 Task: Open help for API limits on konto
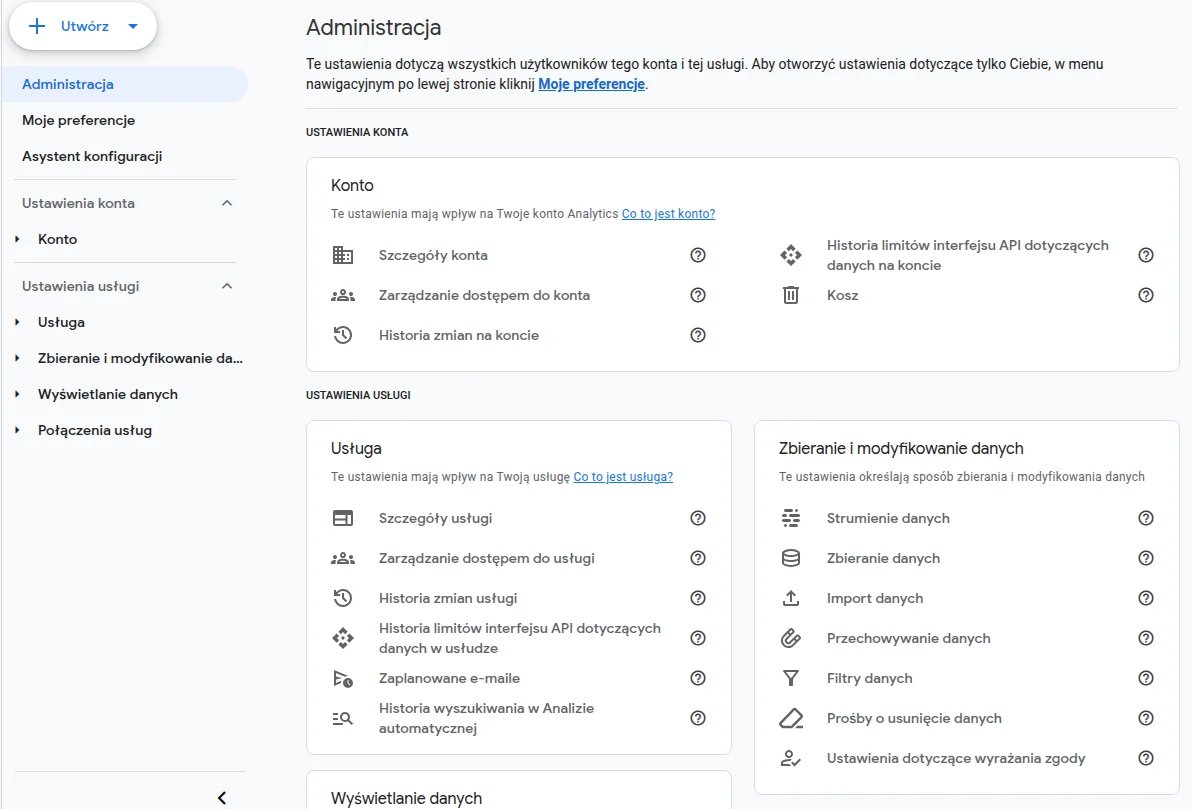pos(1146,255)
